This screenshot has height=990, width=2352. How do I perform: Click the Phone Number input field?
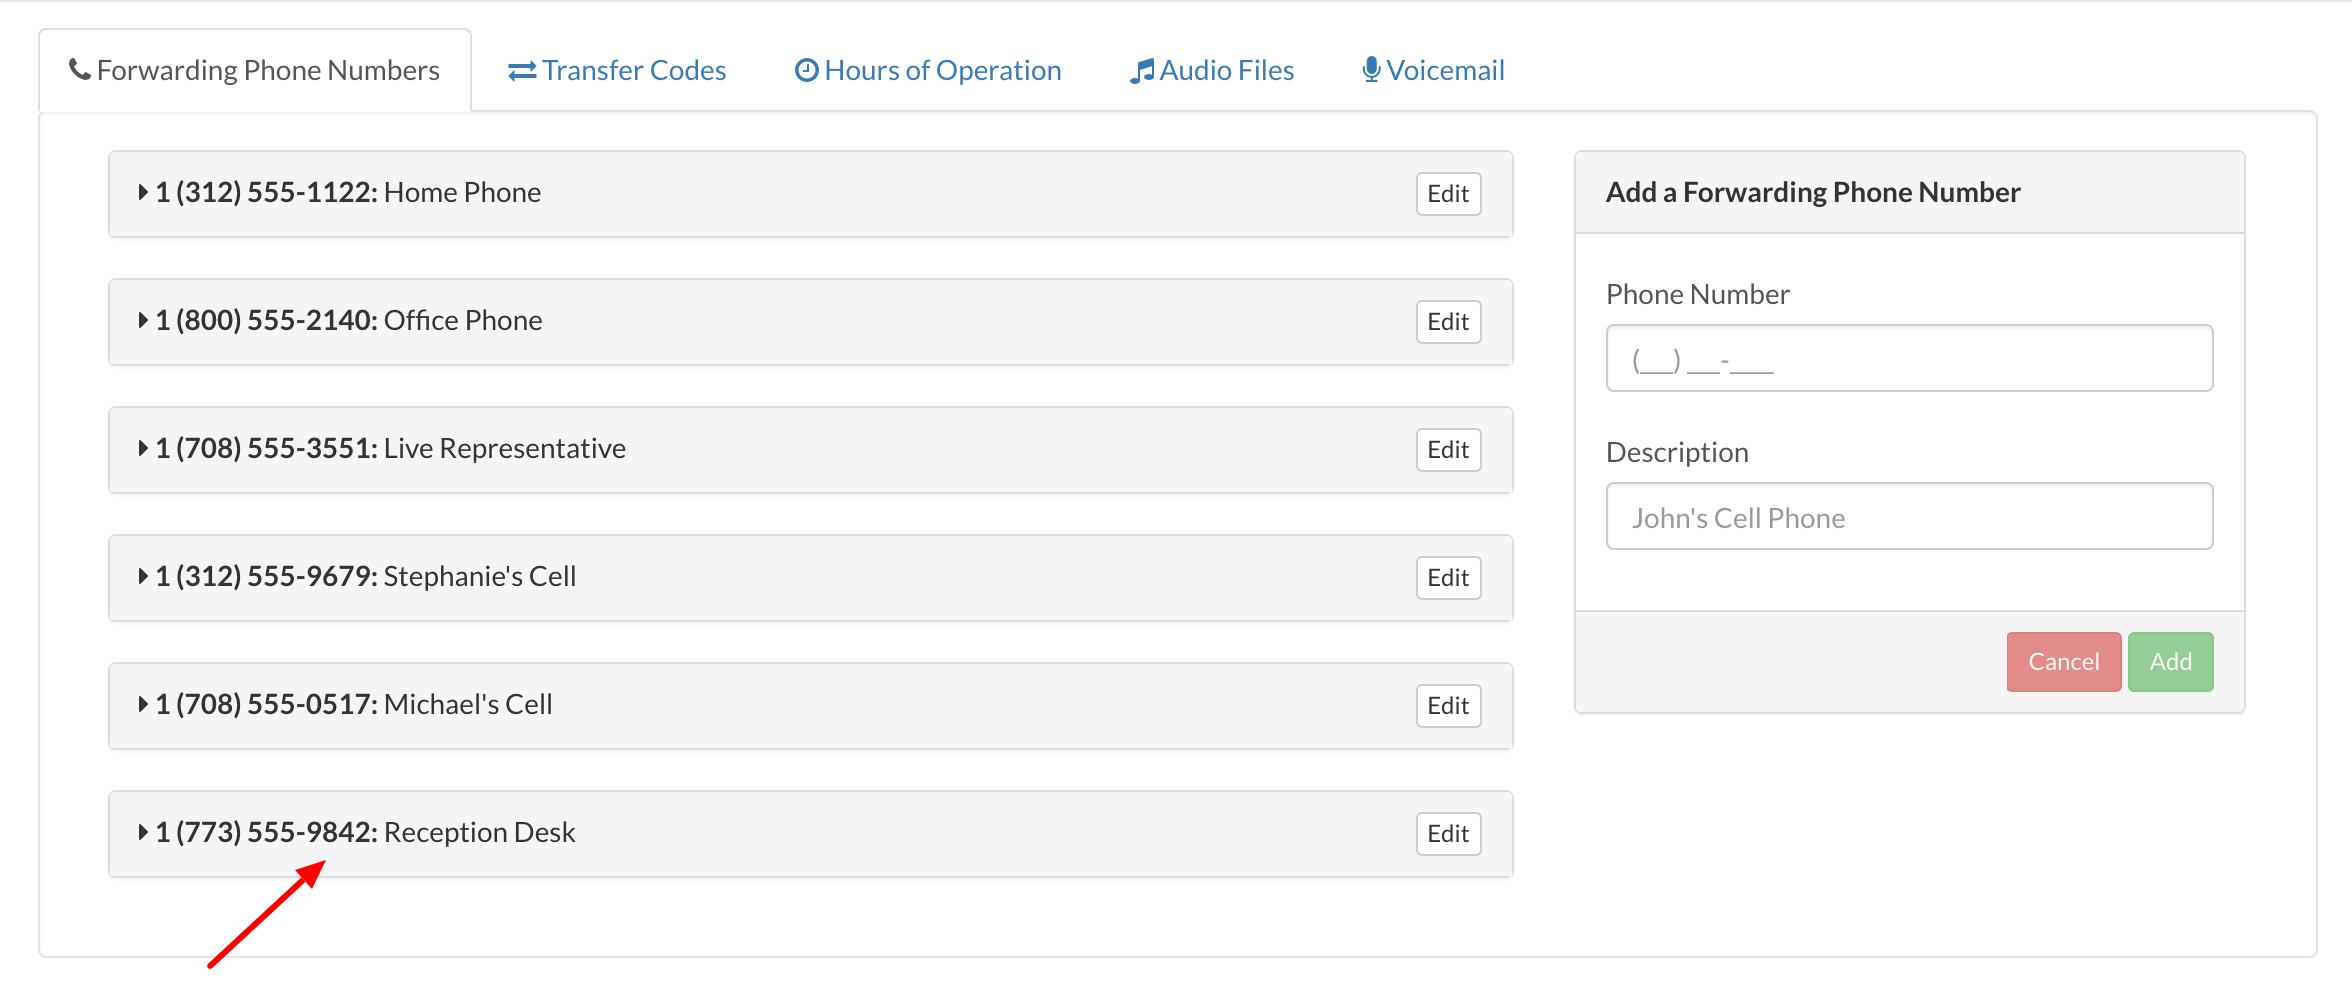(1908, 358)
